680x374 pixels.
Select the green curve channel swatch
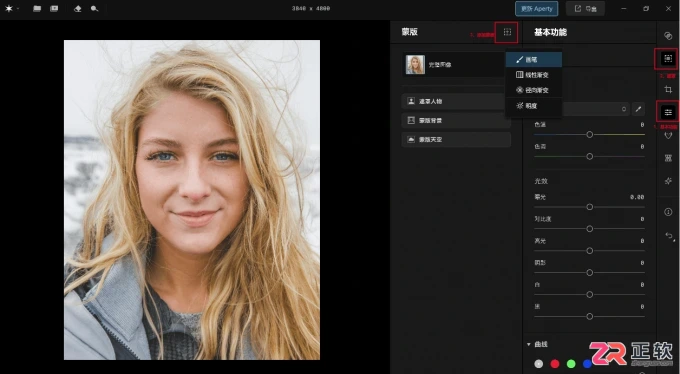(x=571, y=364)
